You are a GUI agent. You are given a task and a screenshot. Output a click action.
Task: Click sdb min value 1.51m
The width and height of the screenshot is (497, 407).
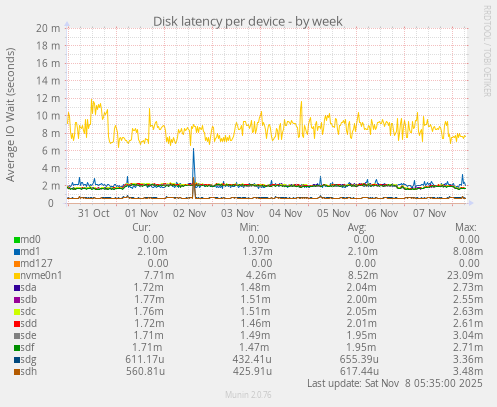pos(255,299)
